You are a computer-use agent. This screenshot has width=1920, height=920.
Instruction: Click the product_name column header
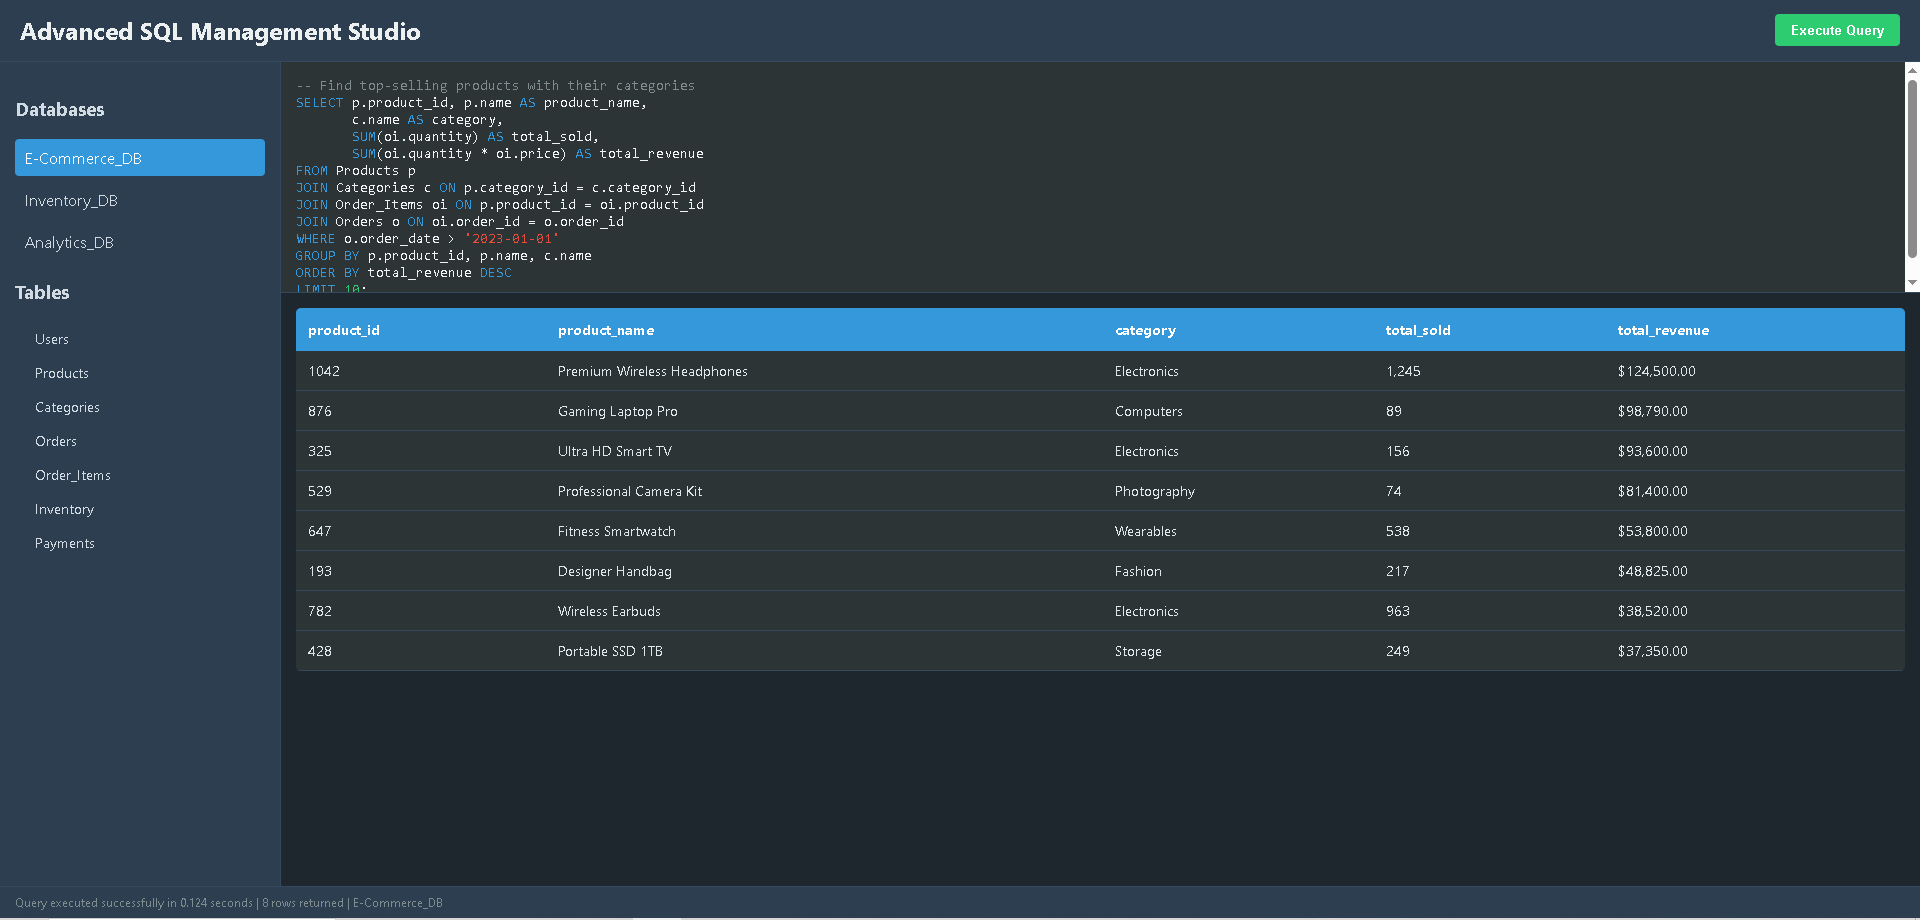(606, 331)
